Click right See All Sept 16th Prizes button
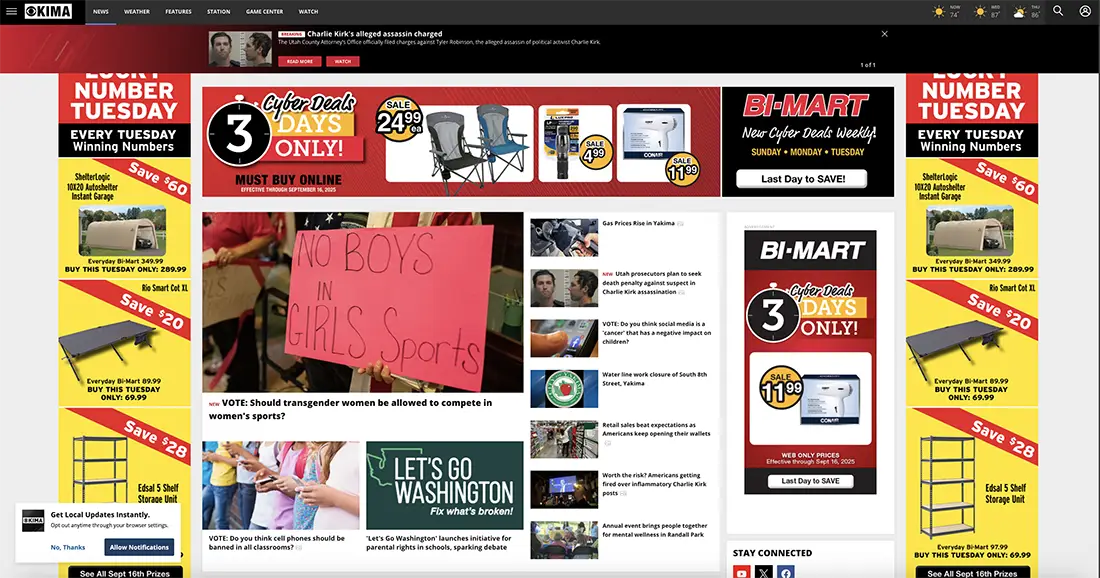Screen dimensions: 1100x578 click(x=972, y=573)
